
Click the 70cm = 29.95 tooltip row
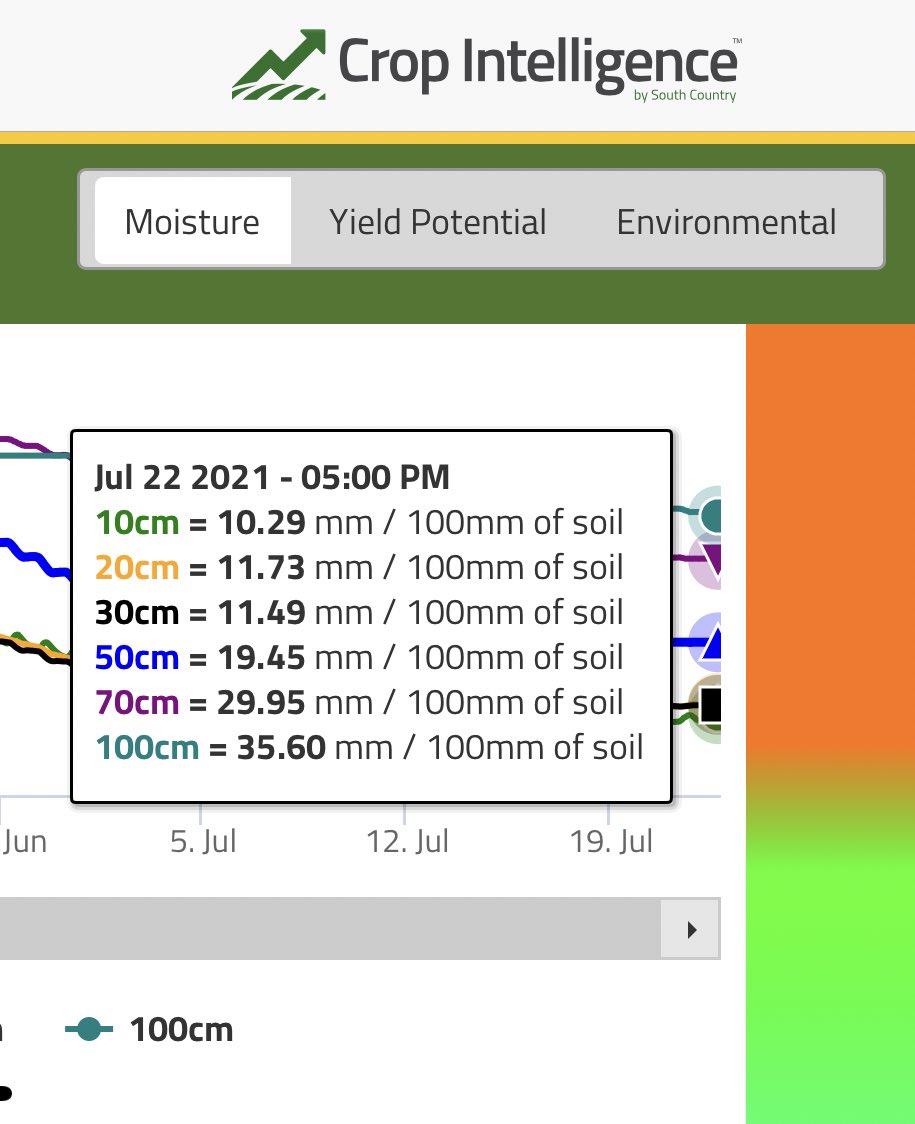[359, 702]
